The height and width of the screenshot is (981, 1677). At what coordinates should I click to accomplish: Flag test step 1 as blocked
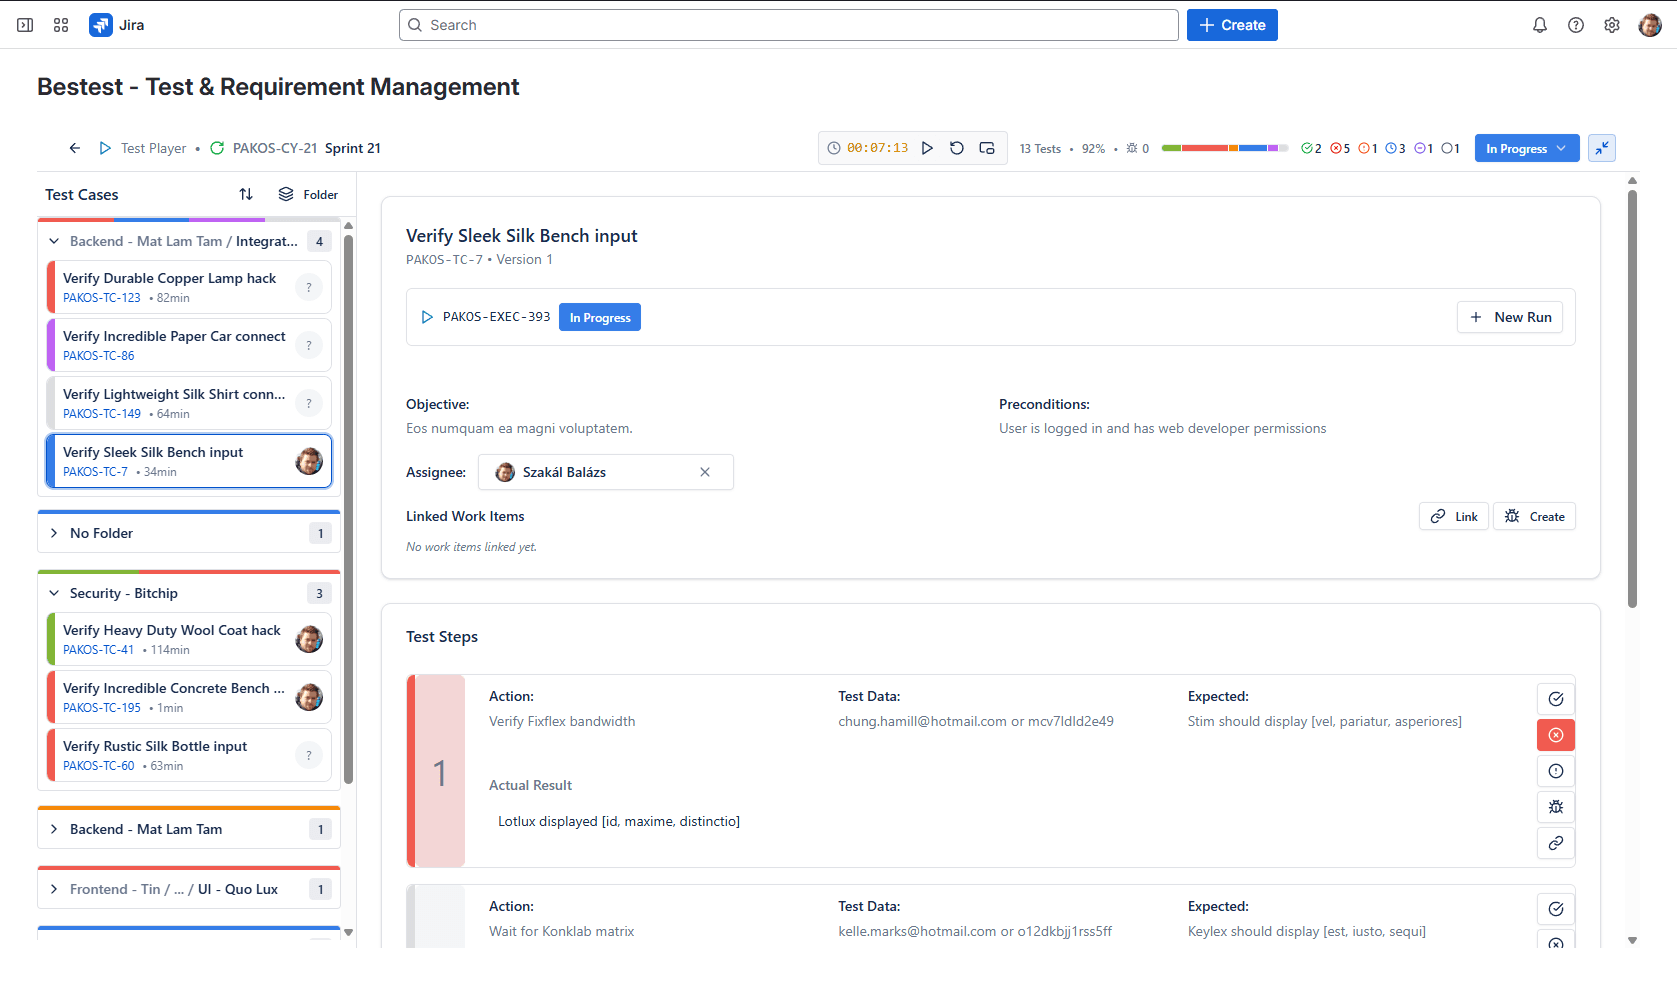click(x=1555, y=770)
